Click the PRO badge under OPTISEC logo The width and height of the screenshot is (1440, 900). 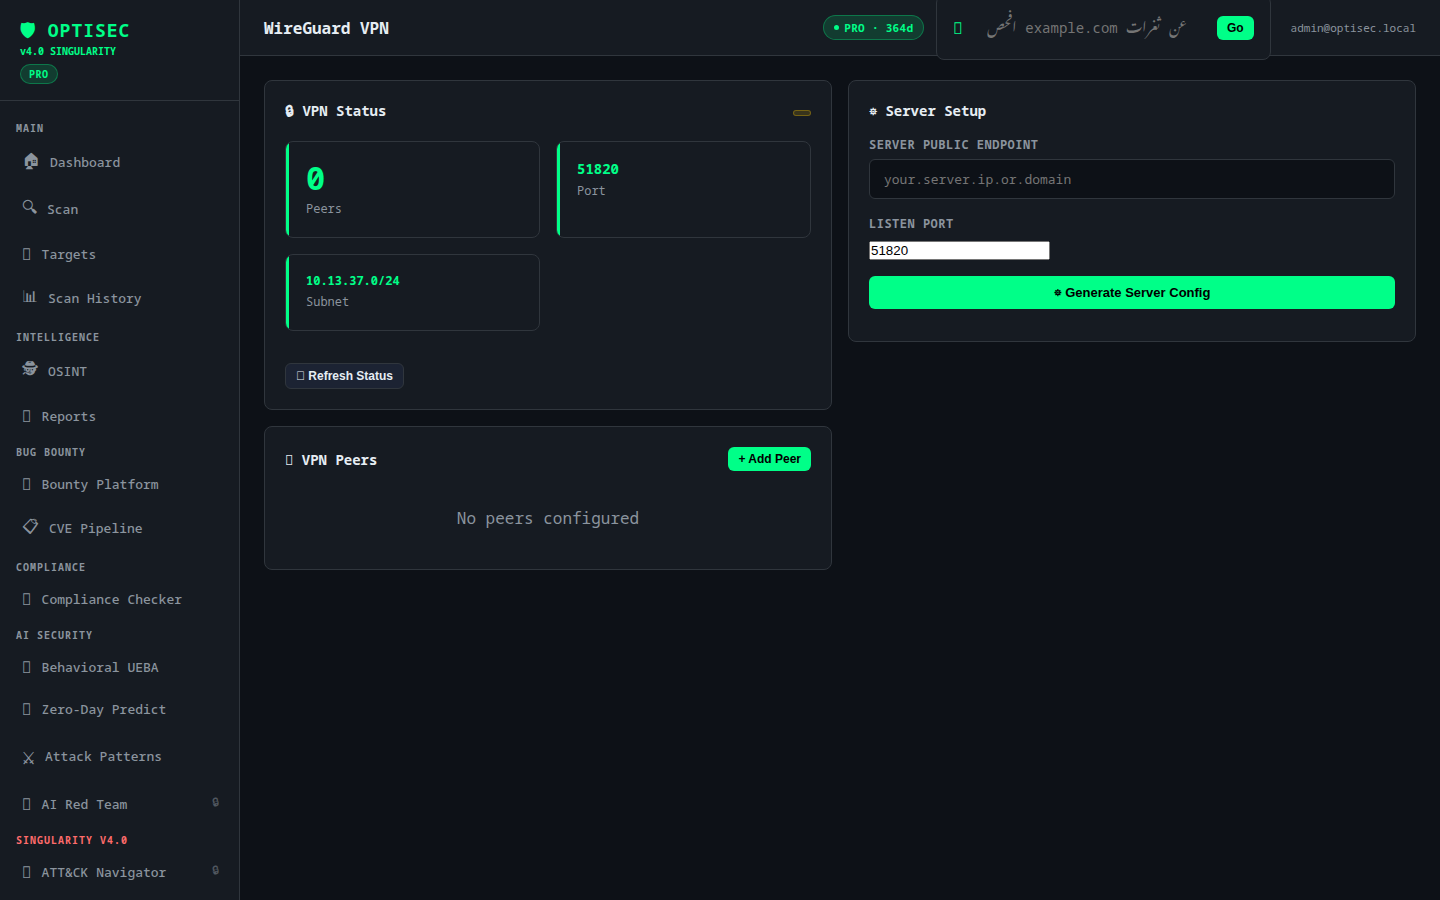pyautogui.click(x=39, y=74)
